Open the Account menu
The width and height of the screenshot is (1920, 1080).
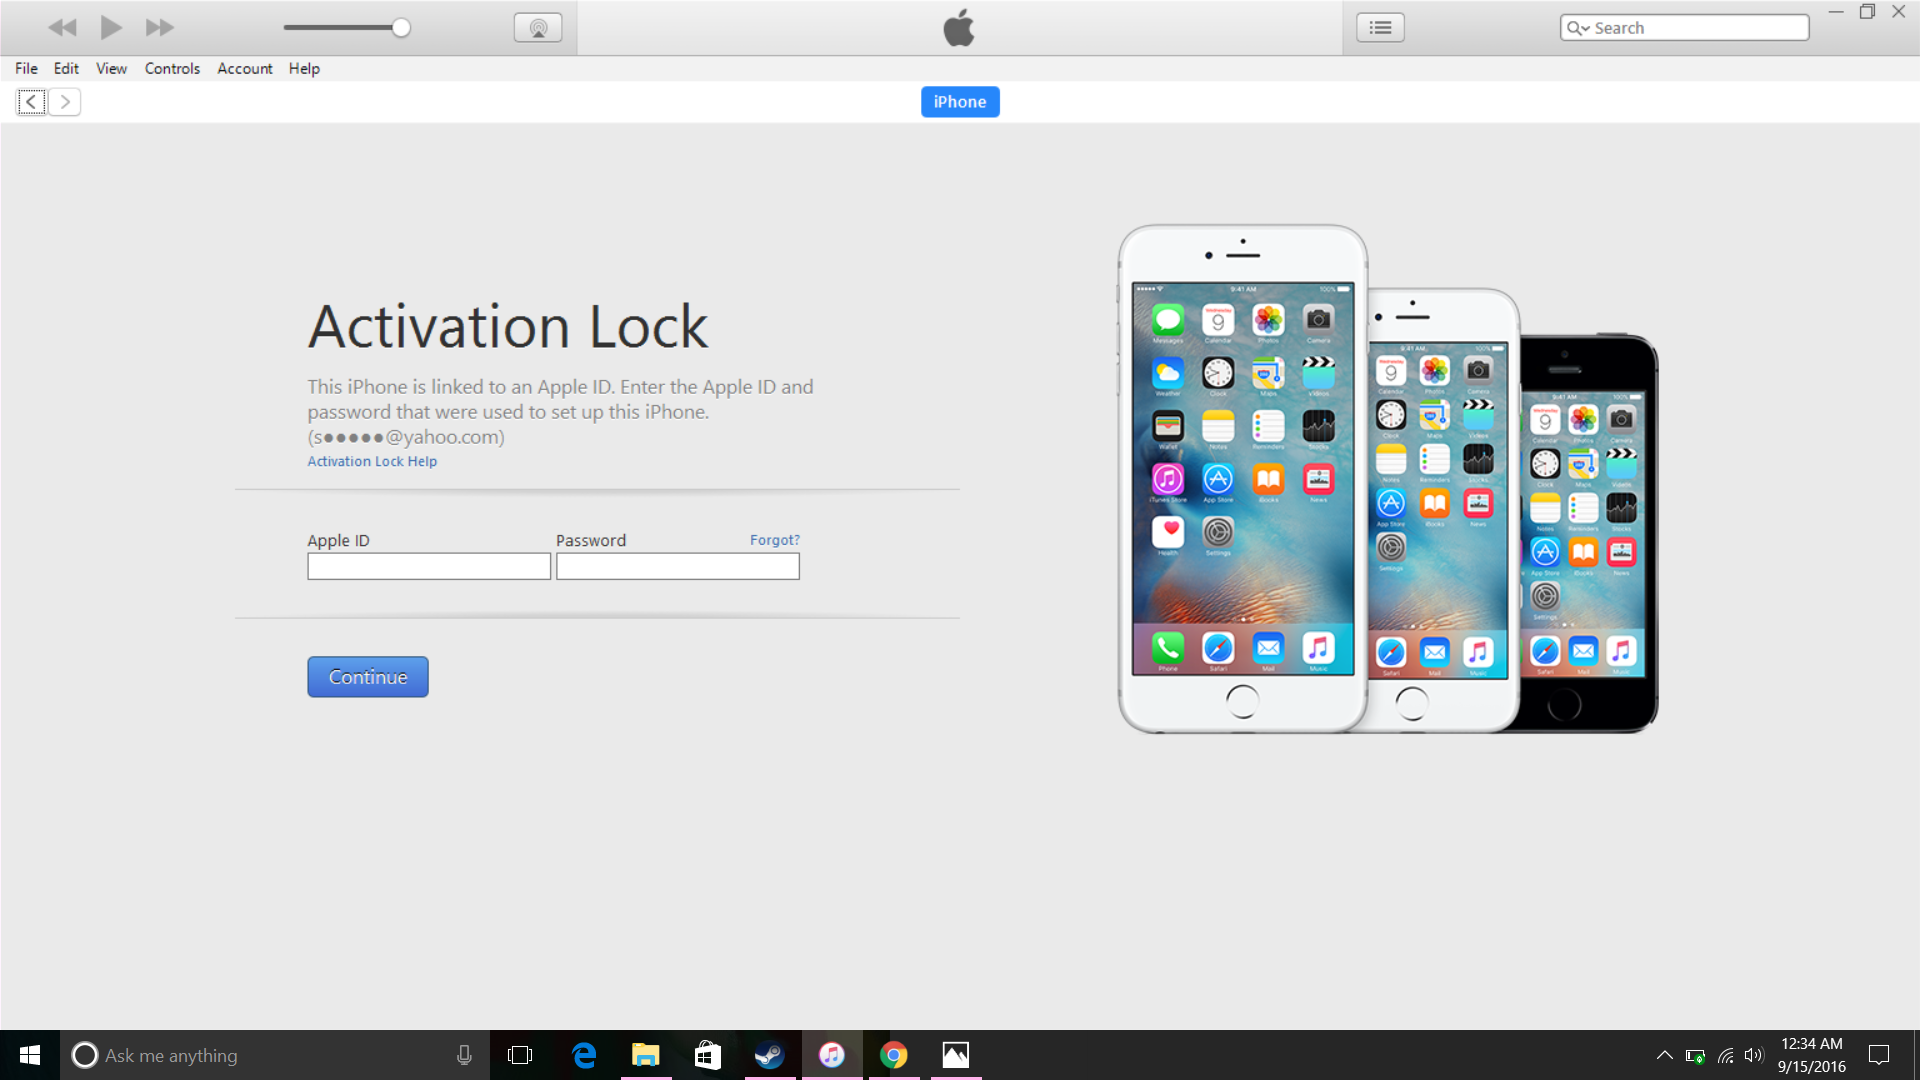(x=244, y=68)
